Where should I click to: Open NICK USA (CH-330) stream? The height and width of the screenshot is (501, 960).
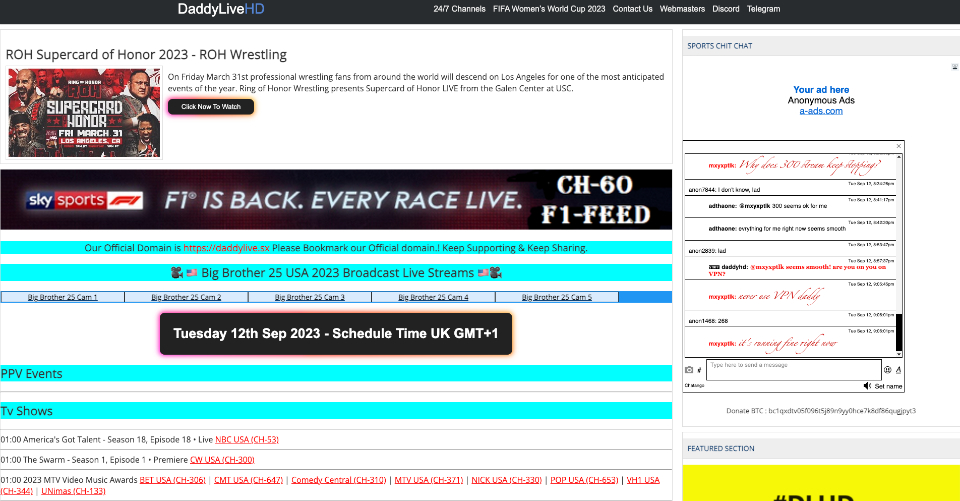(x=506, y=480)
